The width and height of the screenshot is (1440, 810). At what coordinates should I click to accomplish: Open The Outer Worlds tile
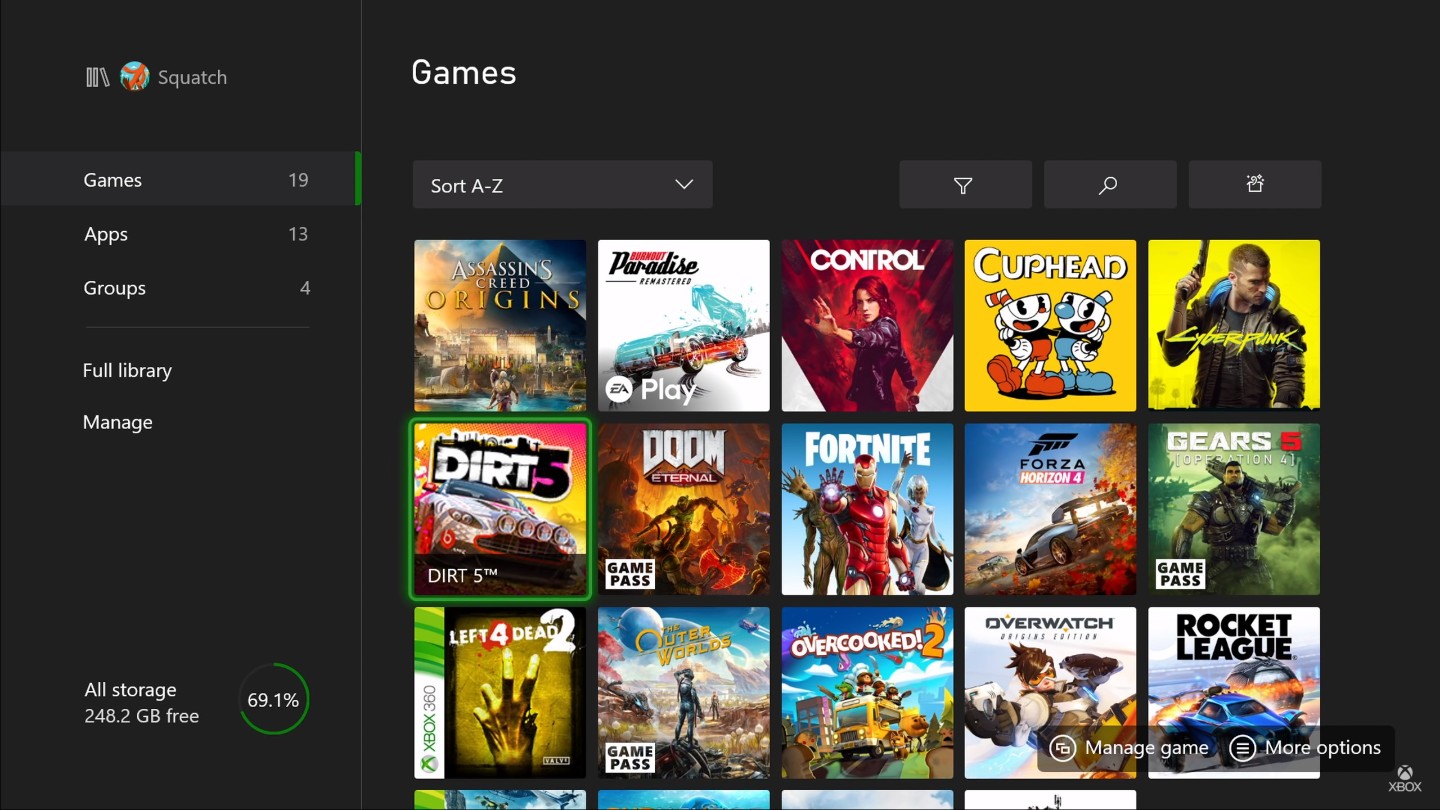tap(684, 693)
